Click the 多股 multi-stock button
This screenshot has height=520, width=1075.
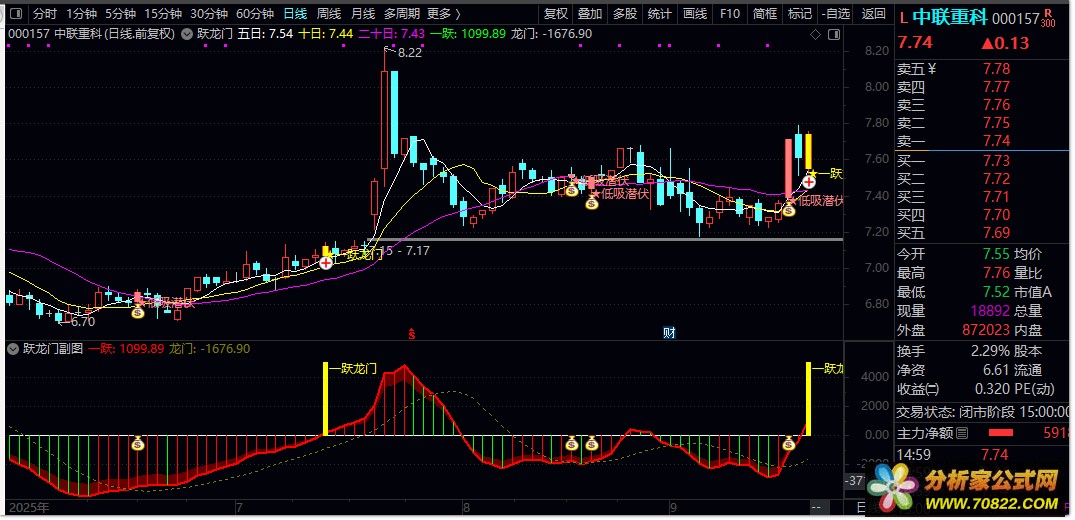(x=625, y=13)
